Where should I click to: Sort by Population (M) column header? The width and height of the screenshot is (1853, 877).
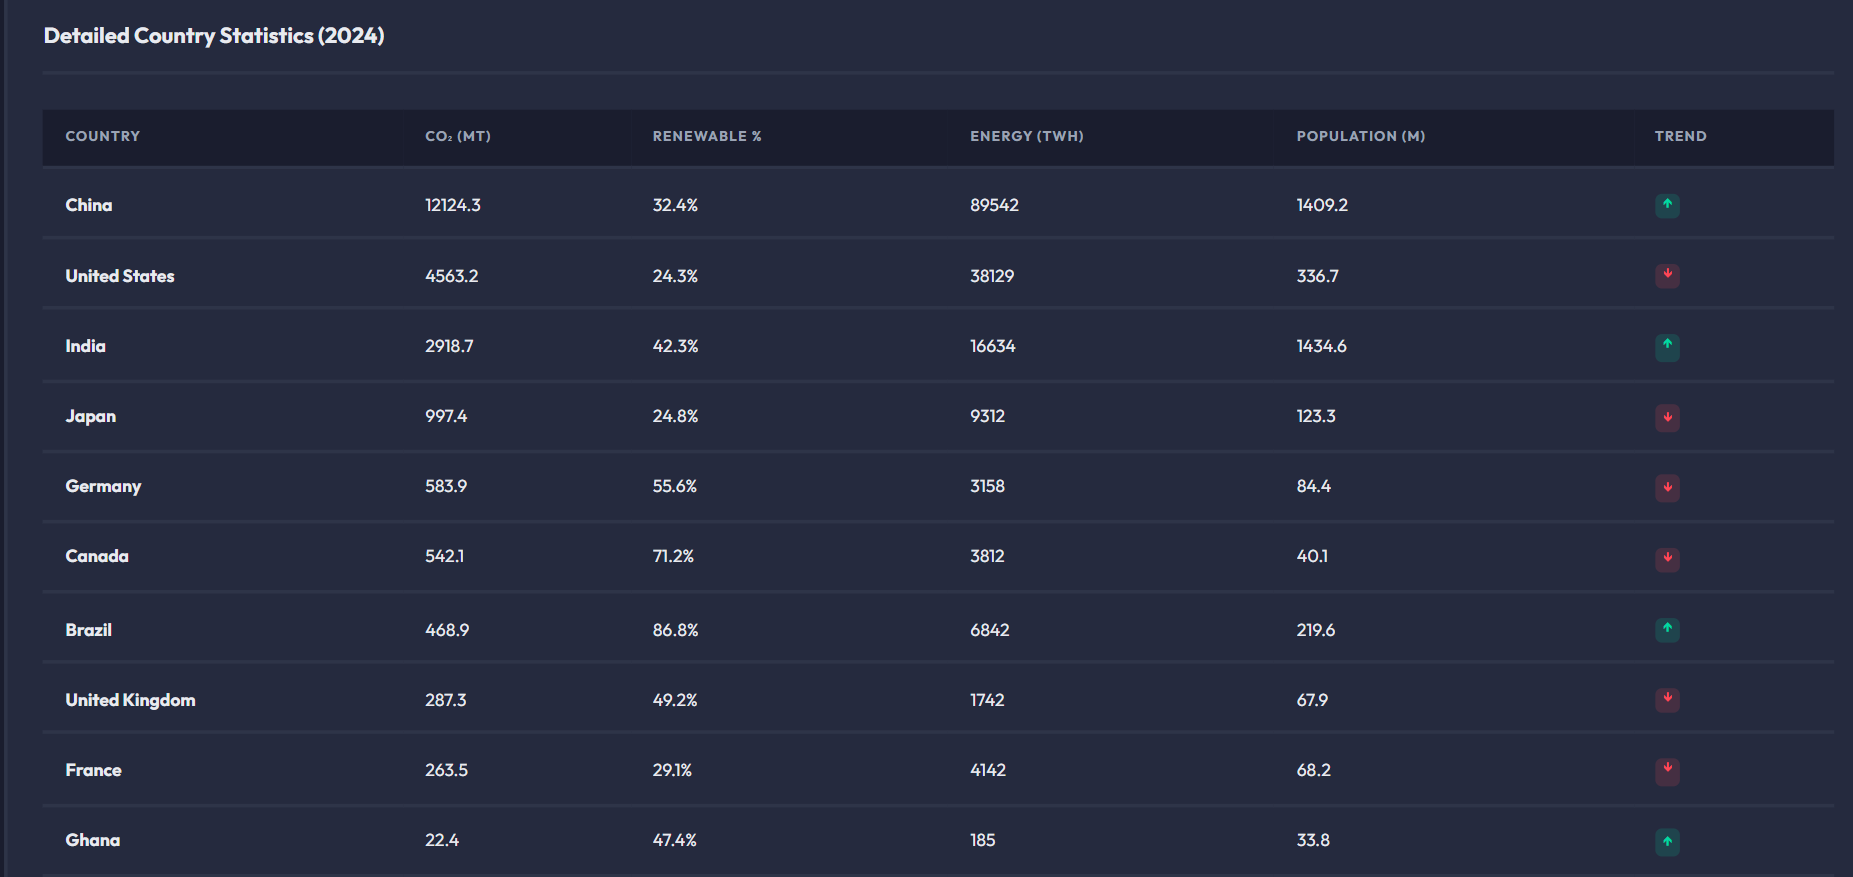coord(1360,136)
